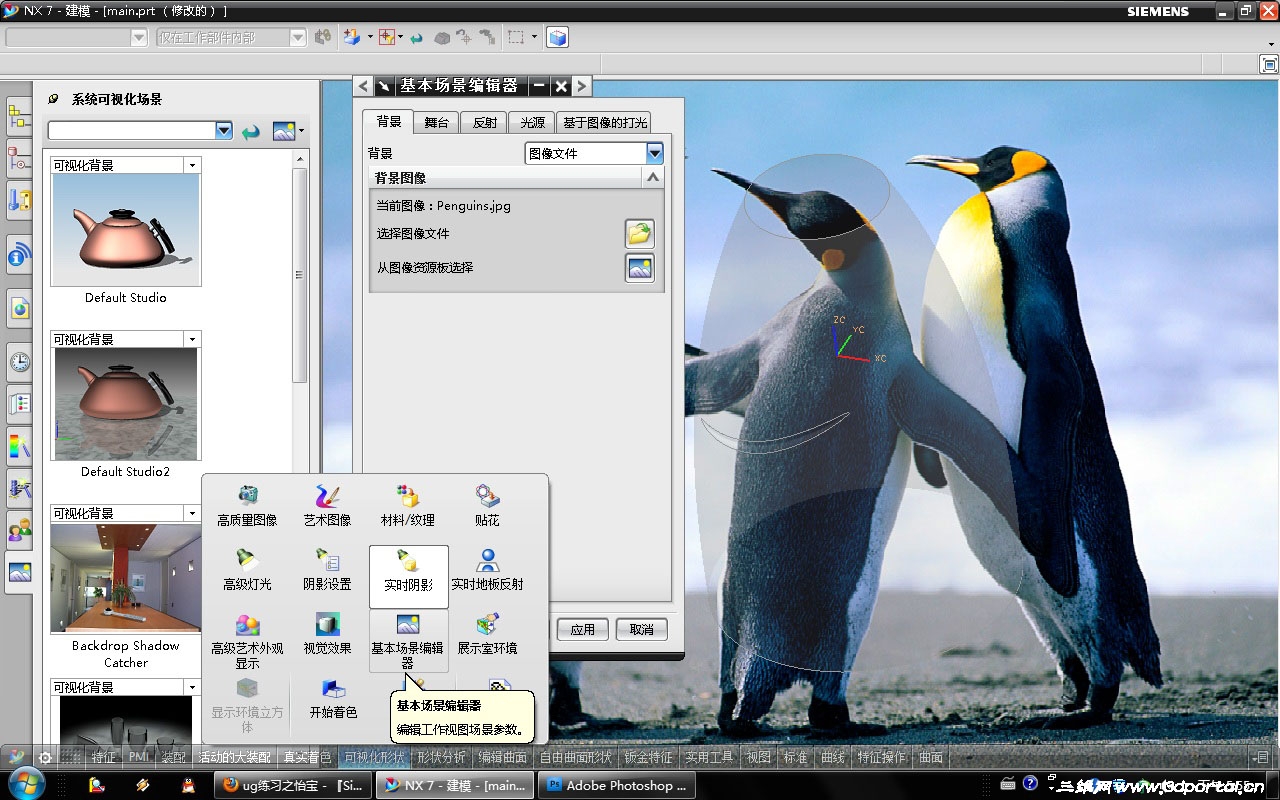1280x800 pixels.
Task: Go to next dialog with right arrow
Action: [581, 86]
